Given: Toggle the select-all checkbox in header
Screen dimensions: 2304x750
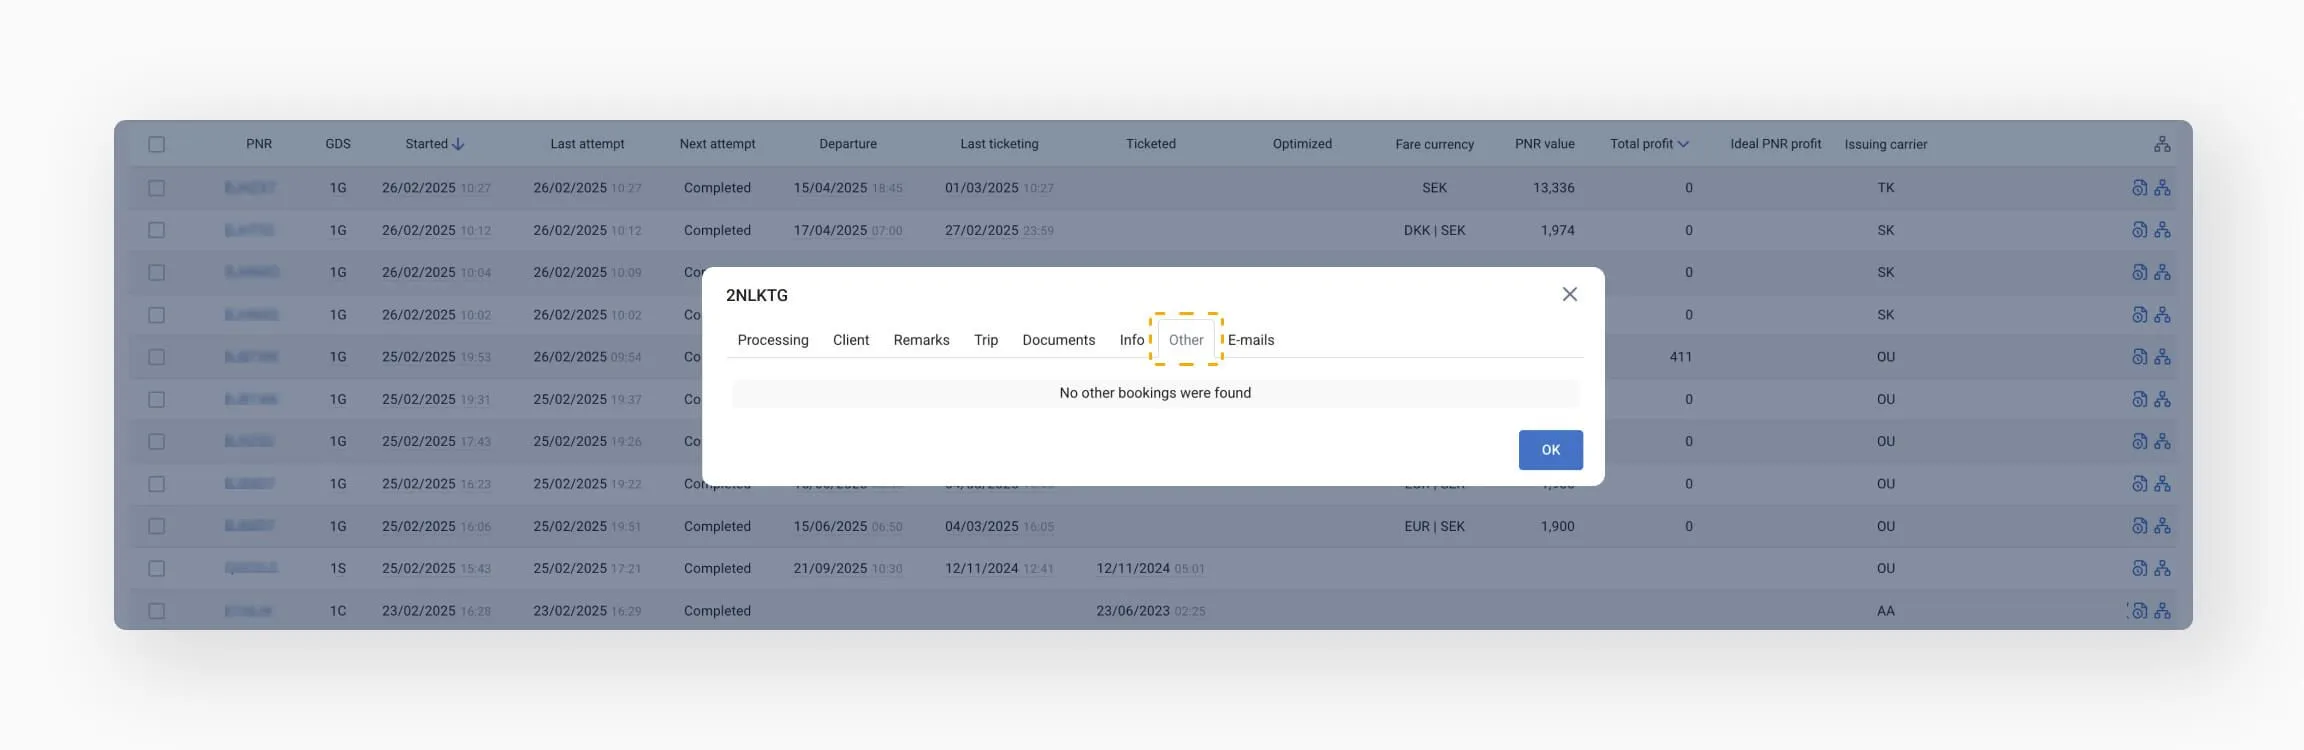Looking at the screenshot, I should tap(157, 144).
